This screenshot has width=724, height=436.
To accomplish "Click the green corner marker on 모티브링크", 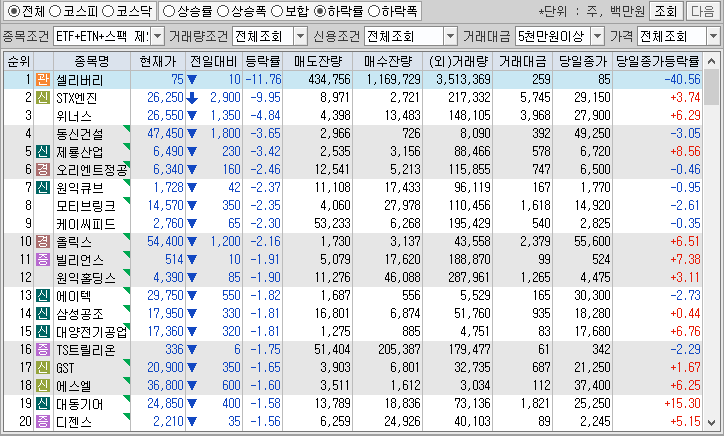I will 127,201.
